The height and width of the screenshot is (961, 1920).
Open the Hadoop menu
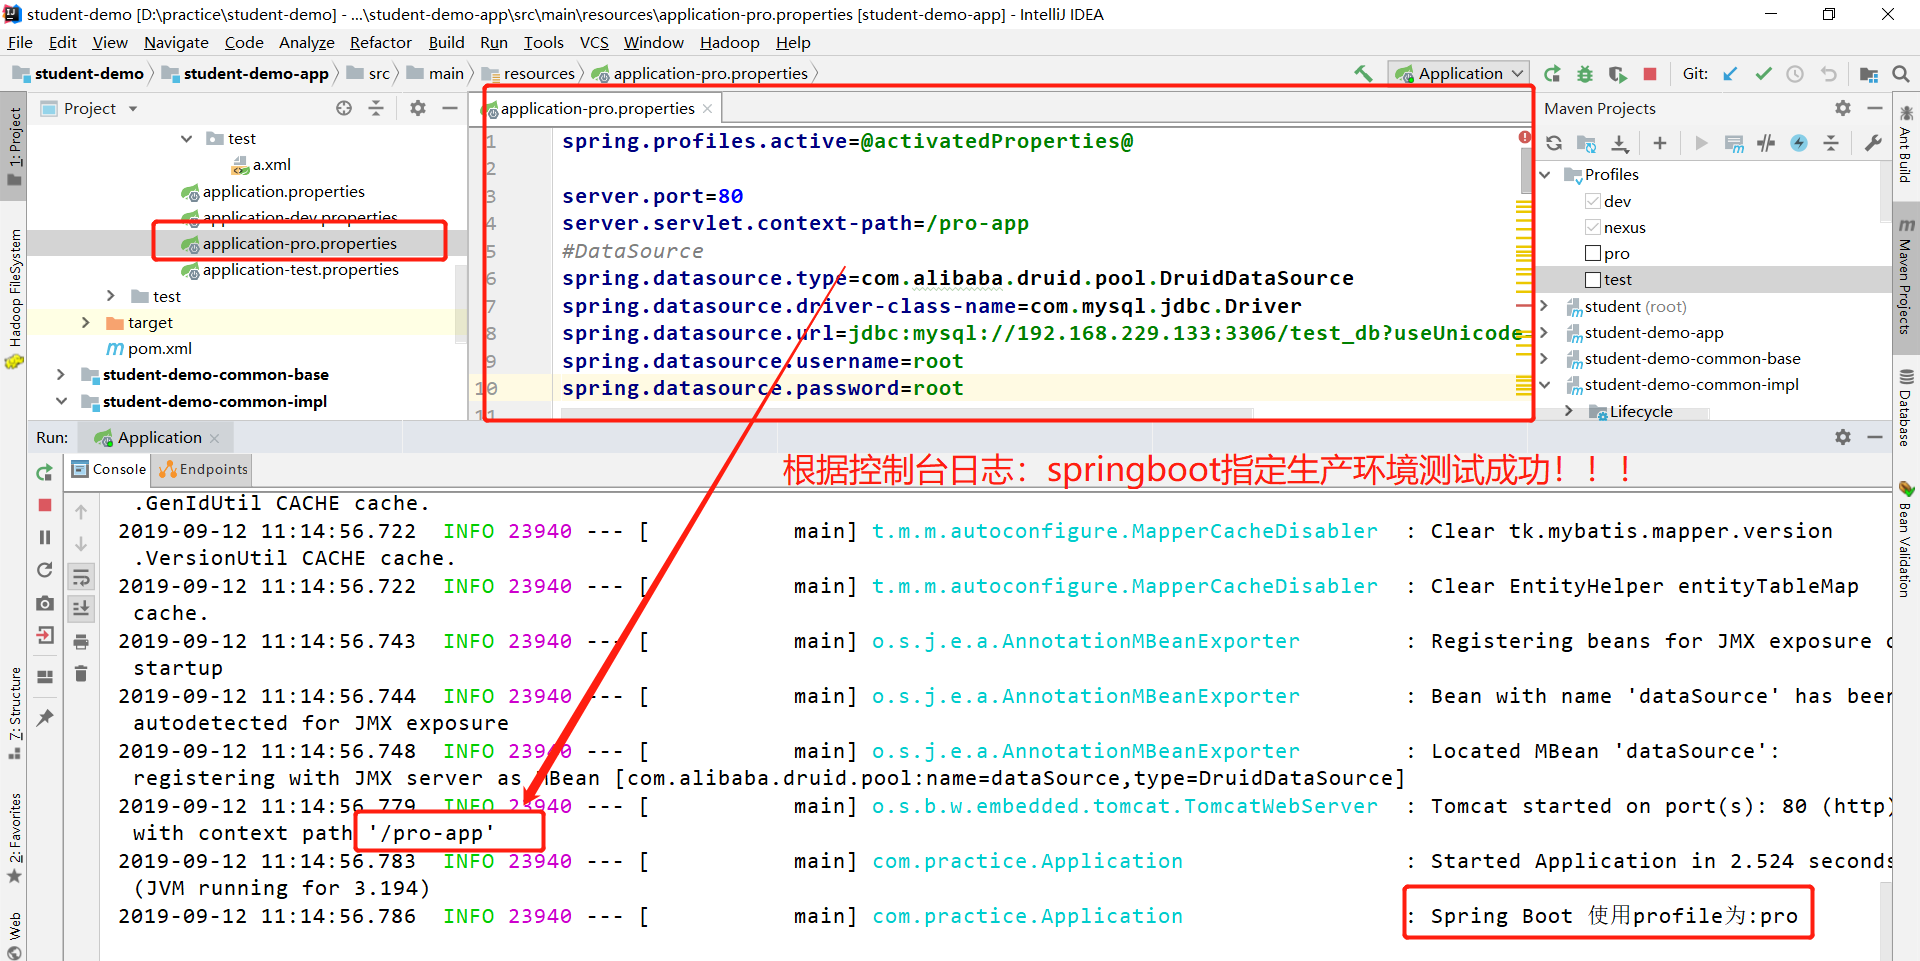pyautogui.click(x=729, y=42)
